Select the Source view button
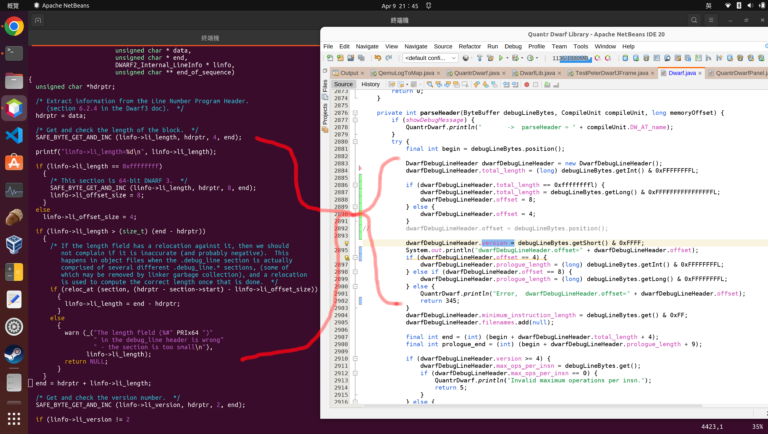 [x=343, y=84]
